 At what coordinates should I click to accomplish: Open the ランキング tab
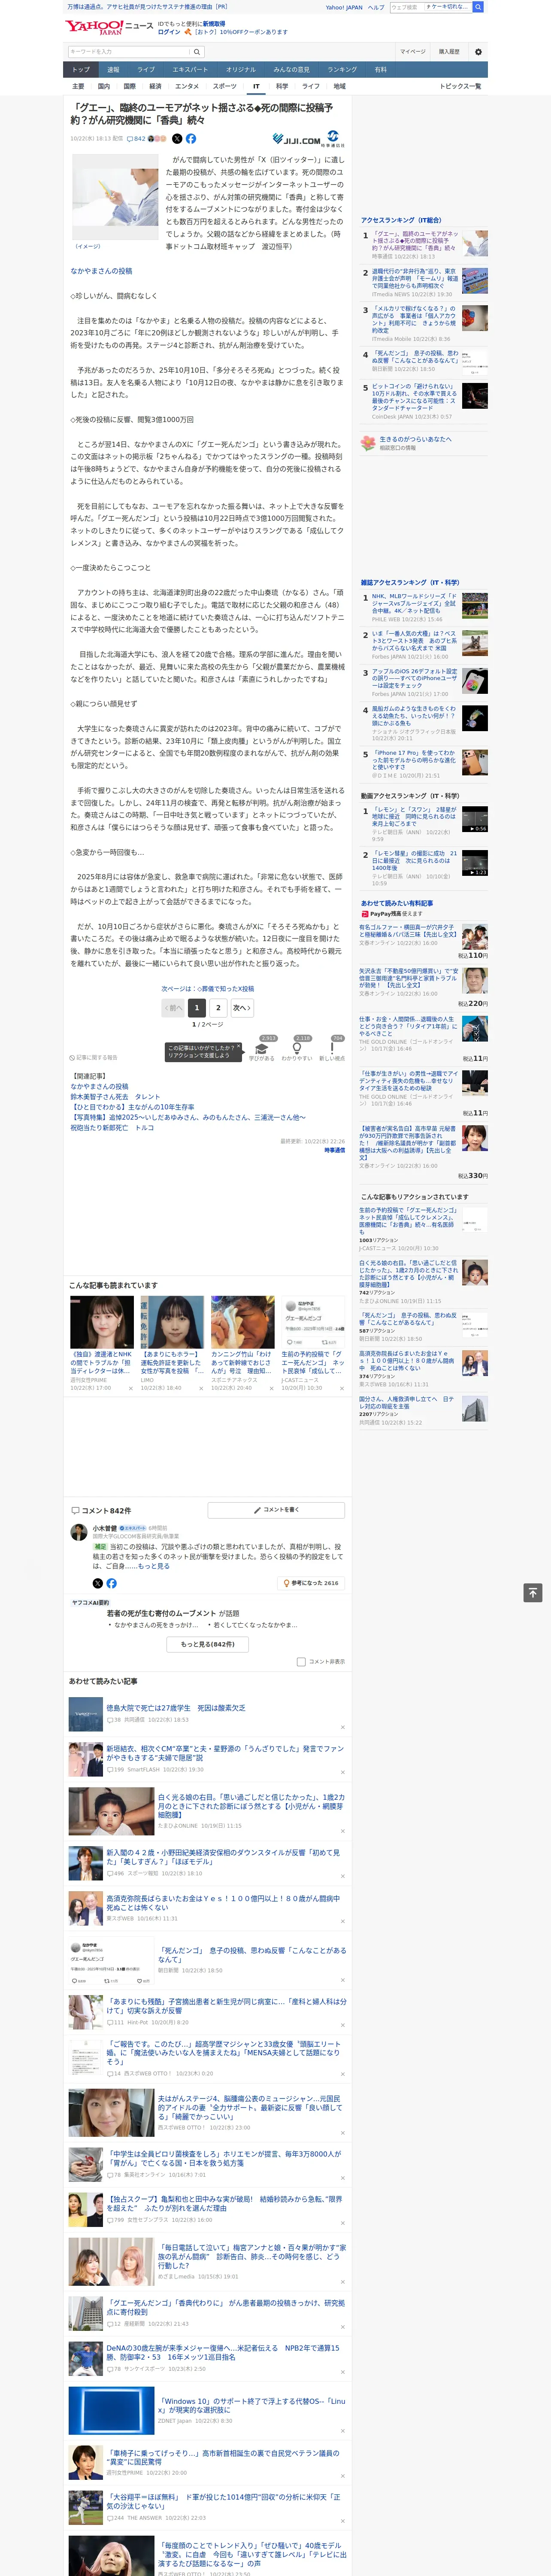(342, 70)
